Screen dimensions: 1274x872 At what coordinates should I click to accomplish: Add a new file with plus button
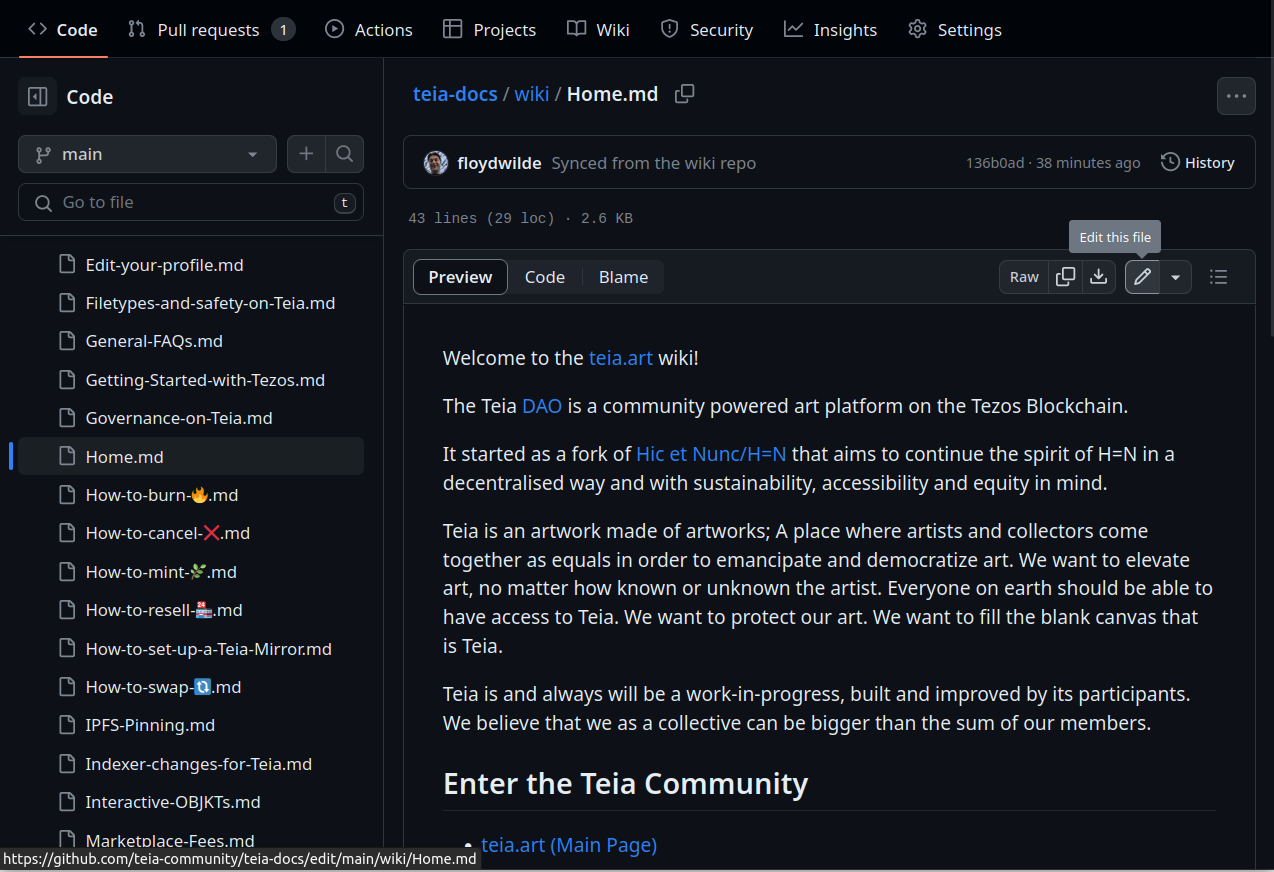[x=306, y=154]
